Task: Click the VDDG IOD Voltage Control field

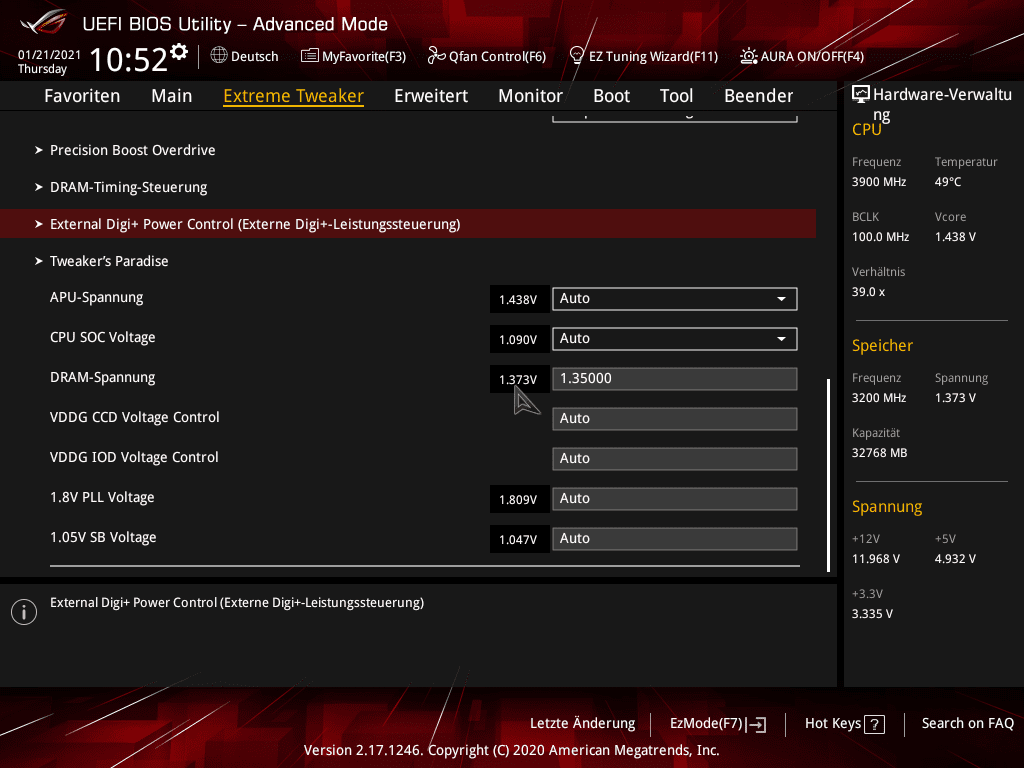Action: (675, 458)
